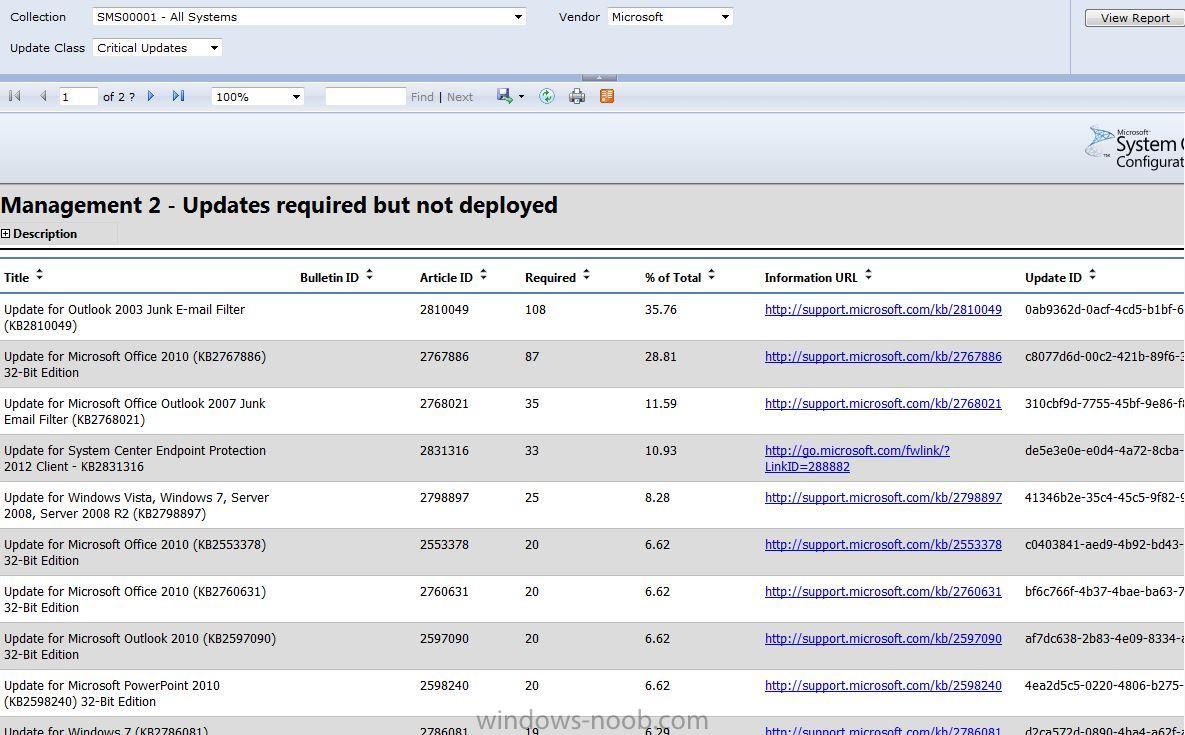The image size is (1185, 735).
Task: Click the Required value 87
Action: [x=532, y=357]
